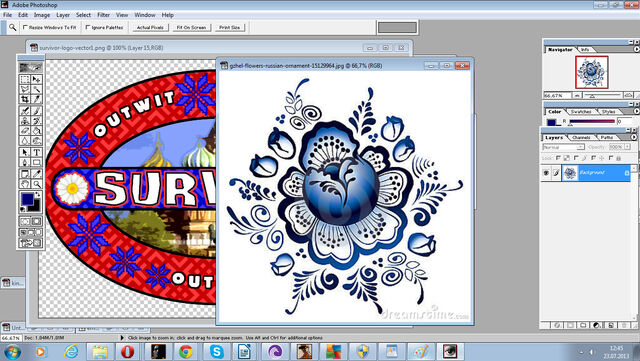Open status bar info arrow menu
Screen dimensions: 640x361
(x=122, y=338)
